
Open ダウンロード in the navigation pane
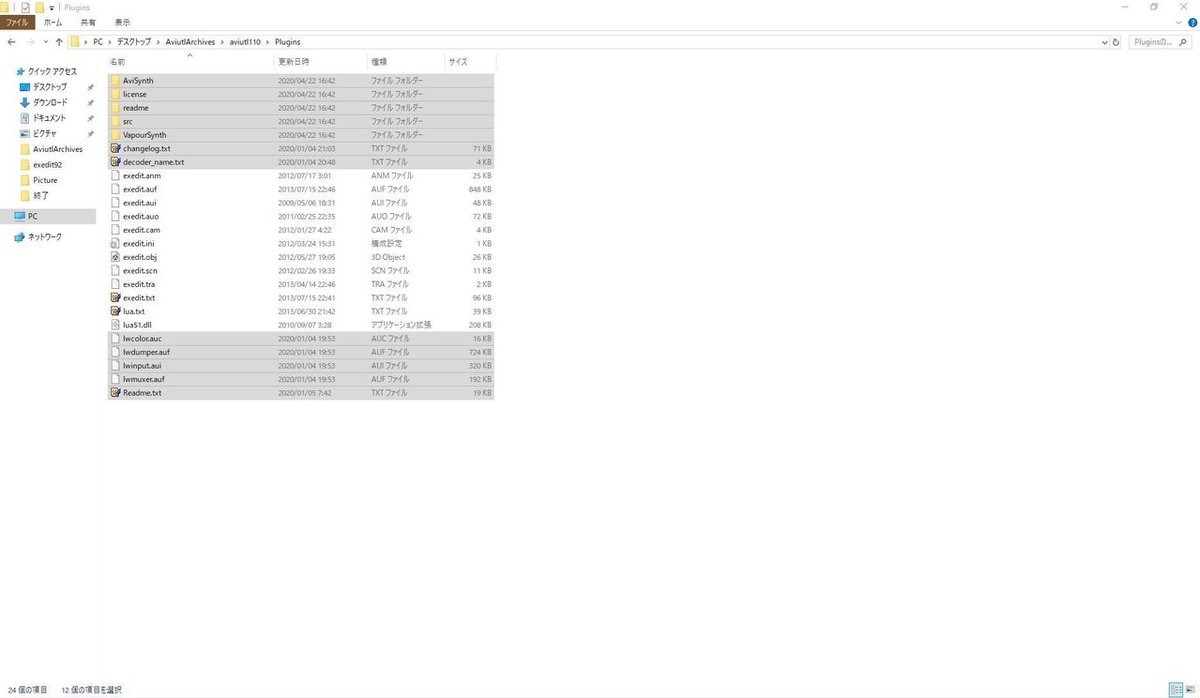43,102
